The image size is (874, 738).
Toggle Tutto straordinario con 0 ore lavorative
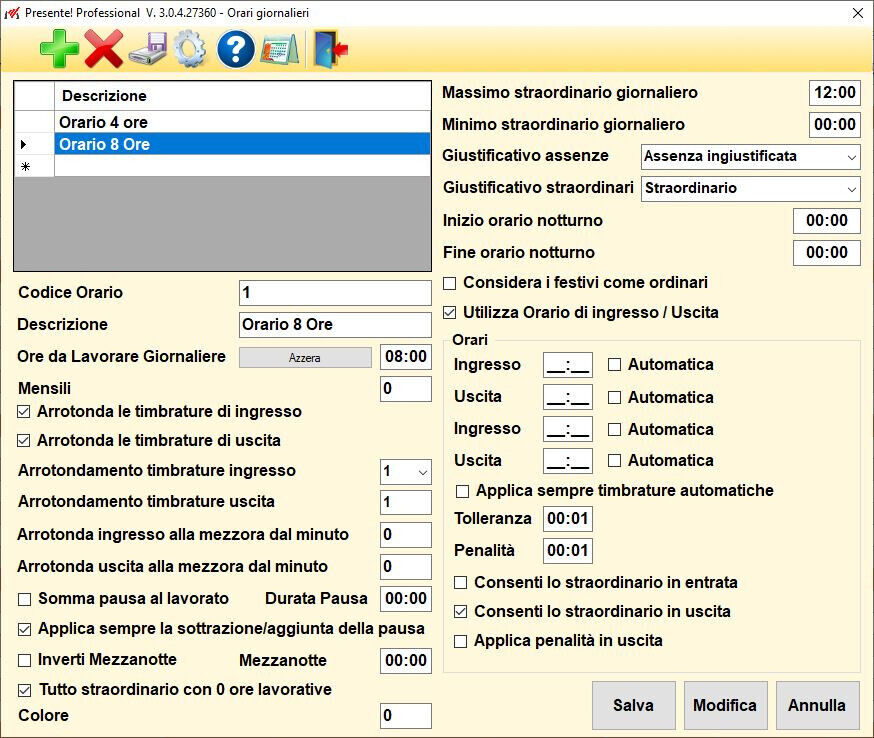(25, 691)
